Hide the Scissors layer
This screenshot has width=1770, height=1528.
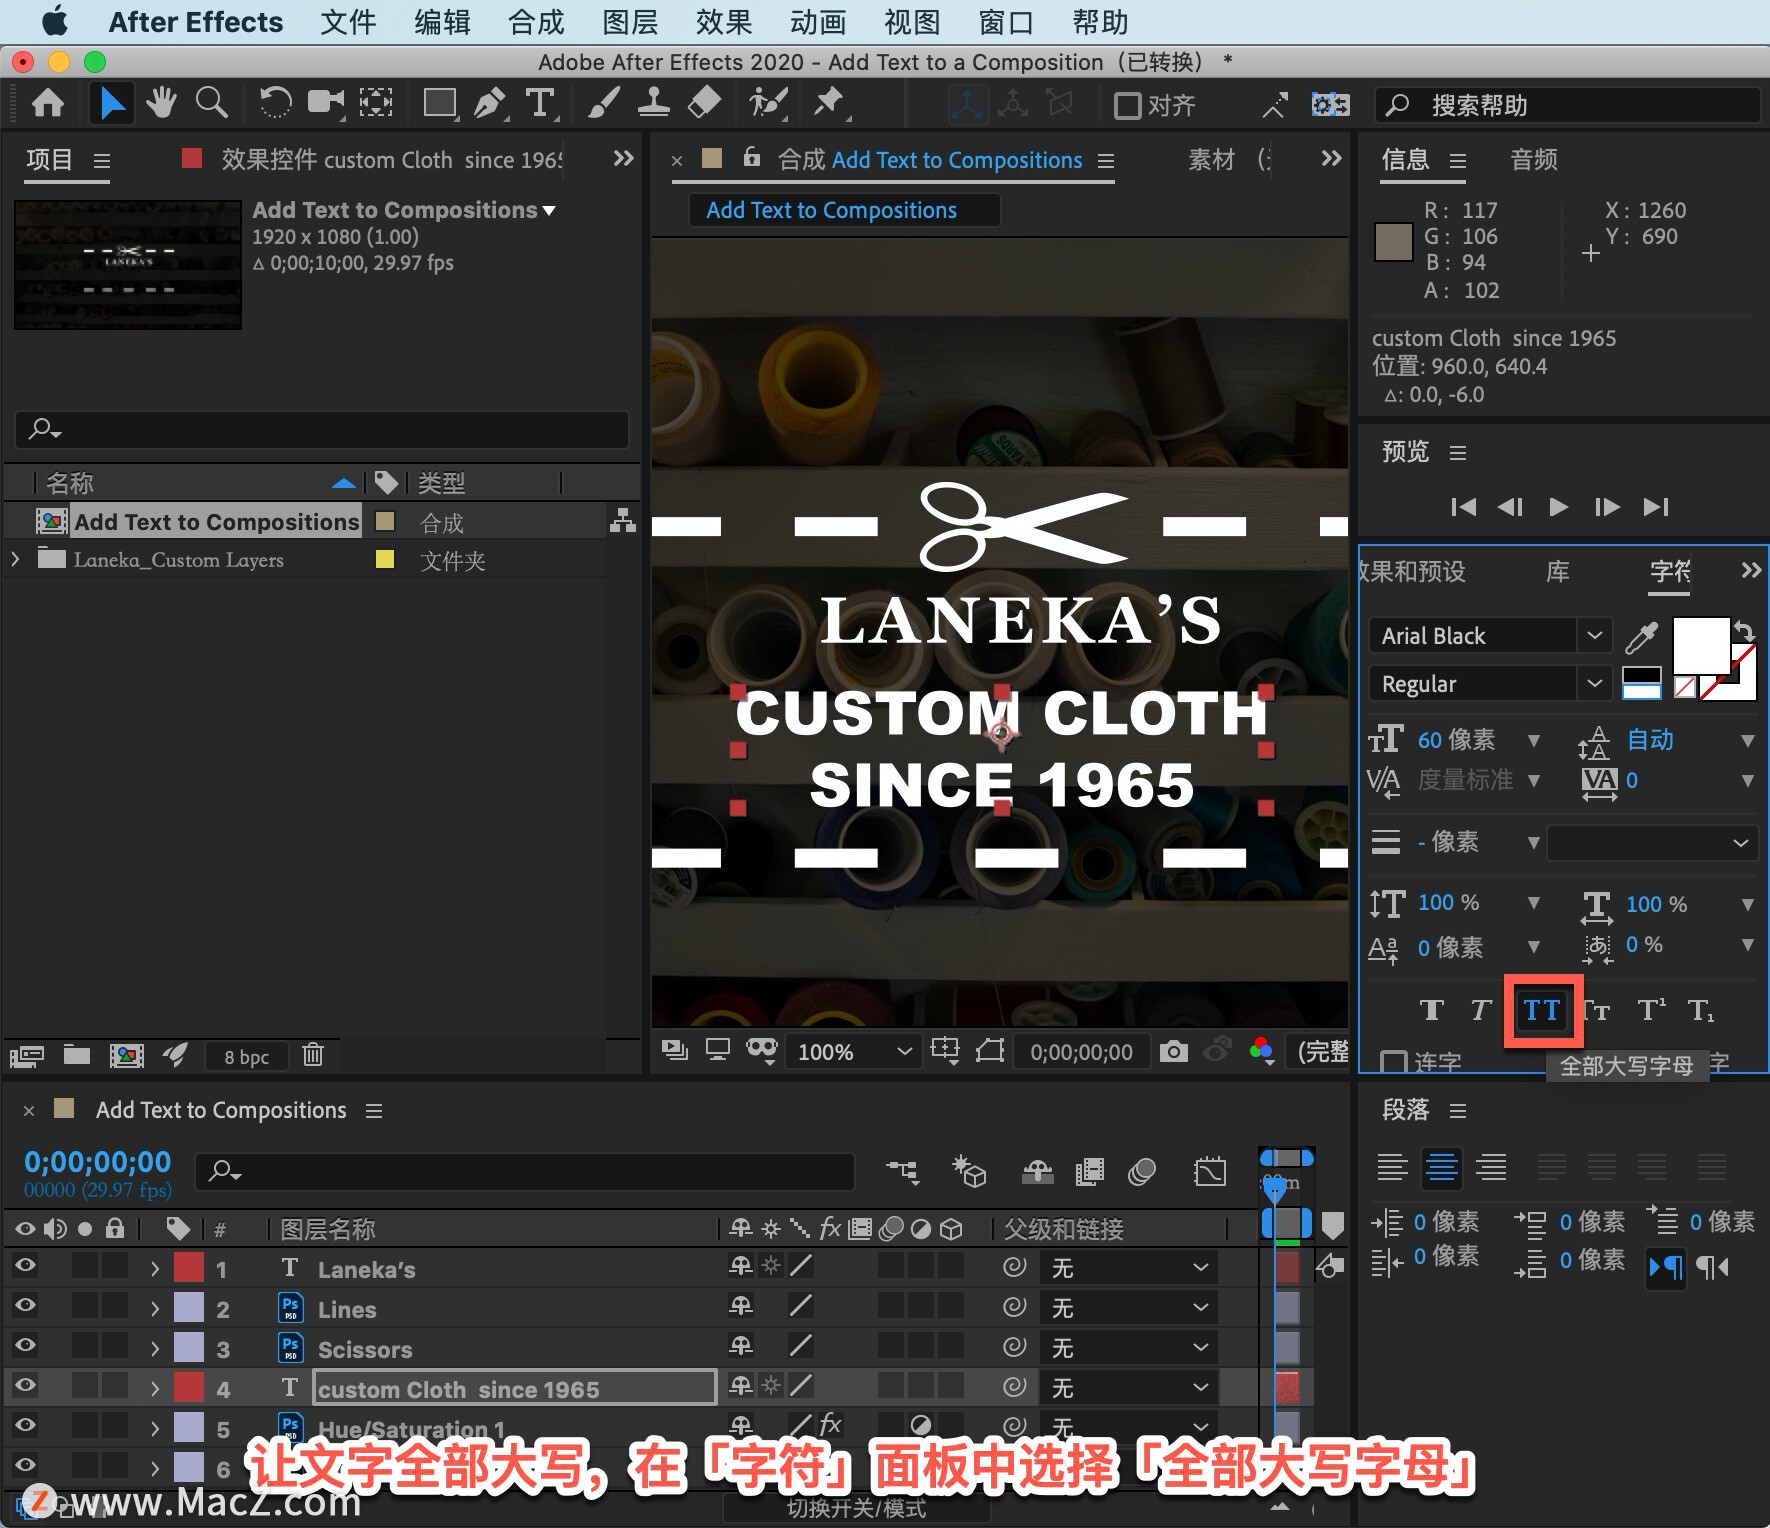(25, 1345)
